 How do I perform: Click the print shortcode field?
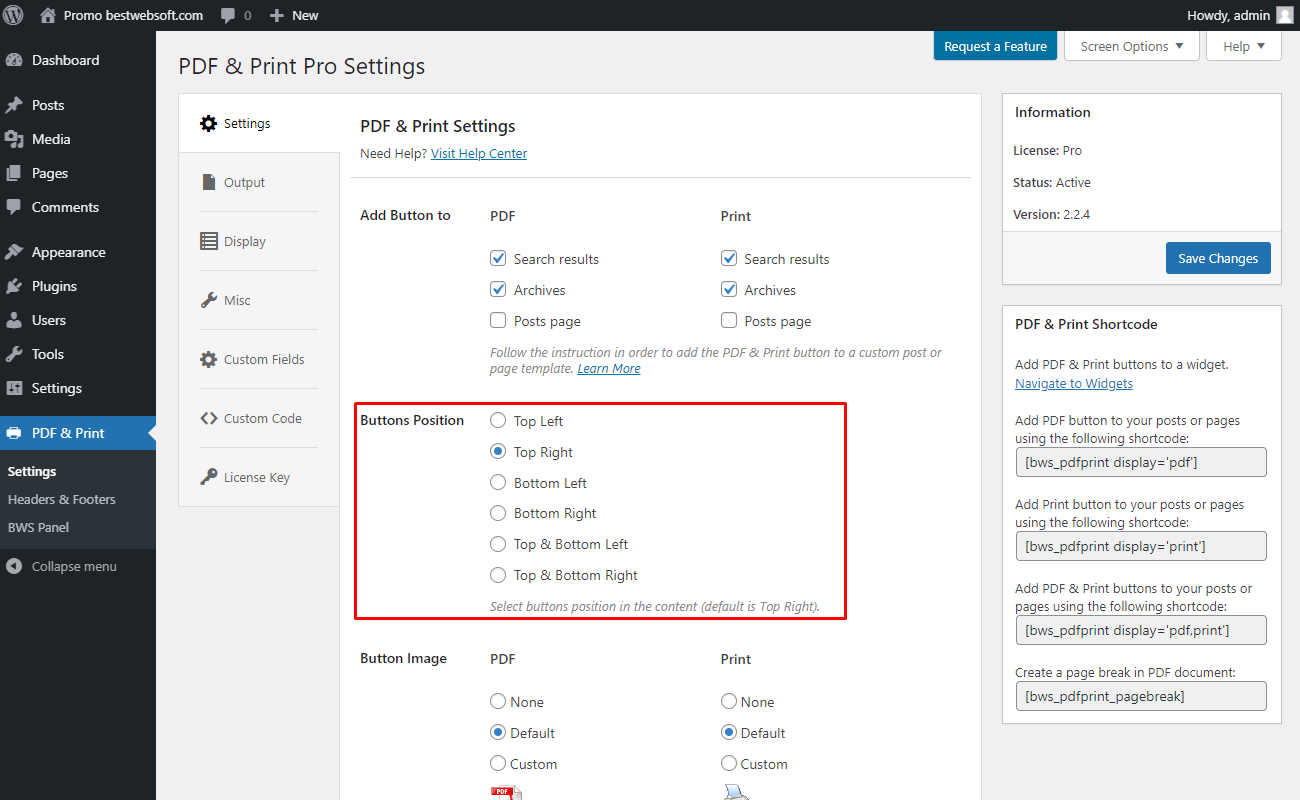pyautogui.click(x=1141, y=546)
